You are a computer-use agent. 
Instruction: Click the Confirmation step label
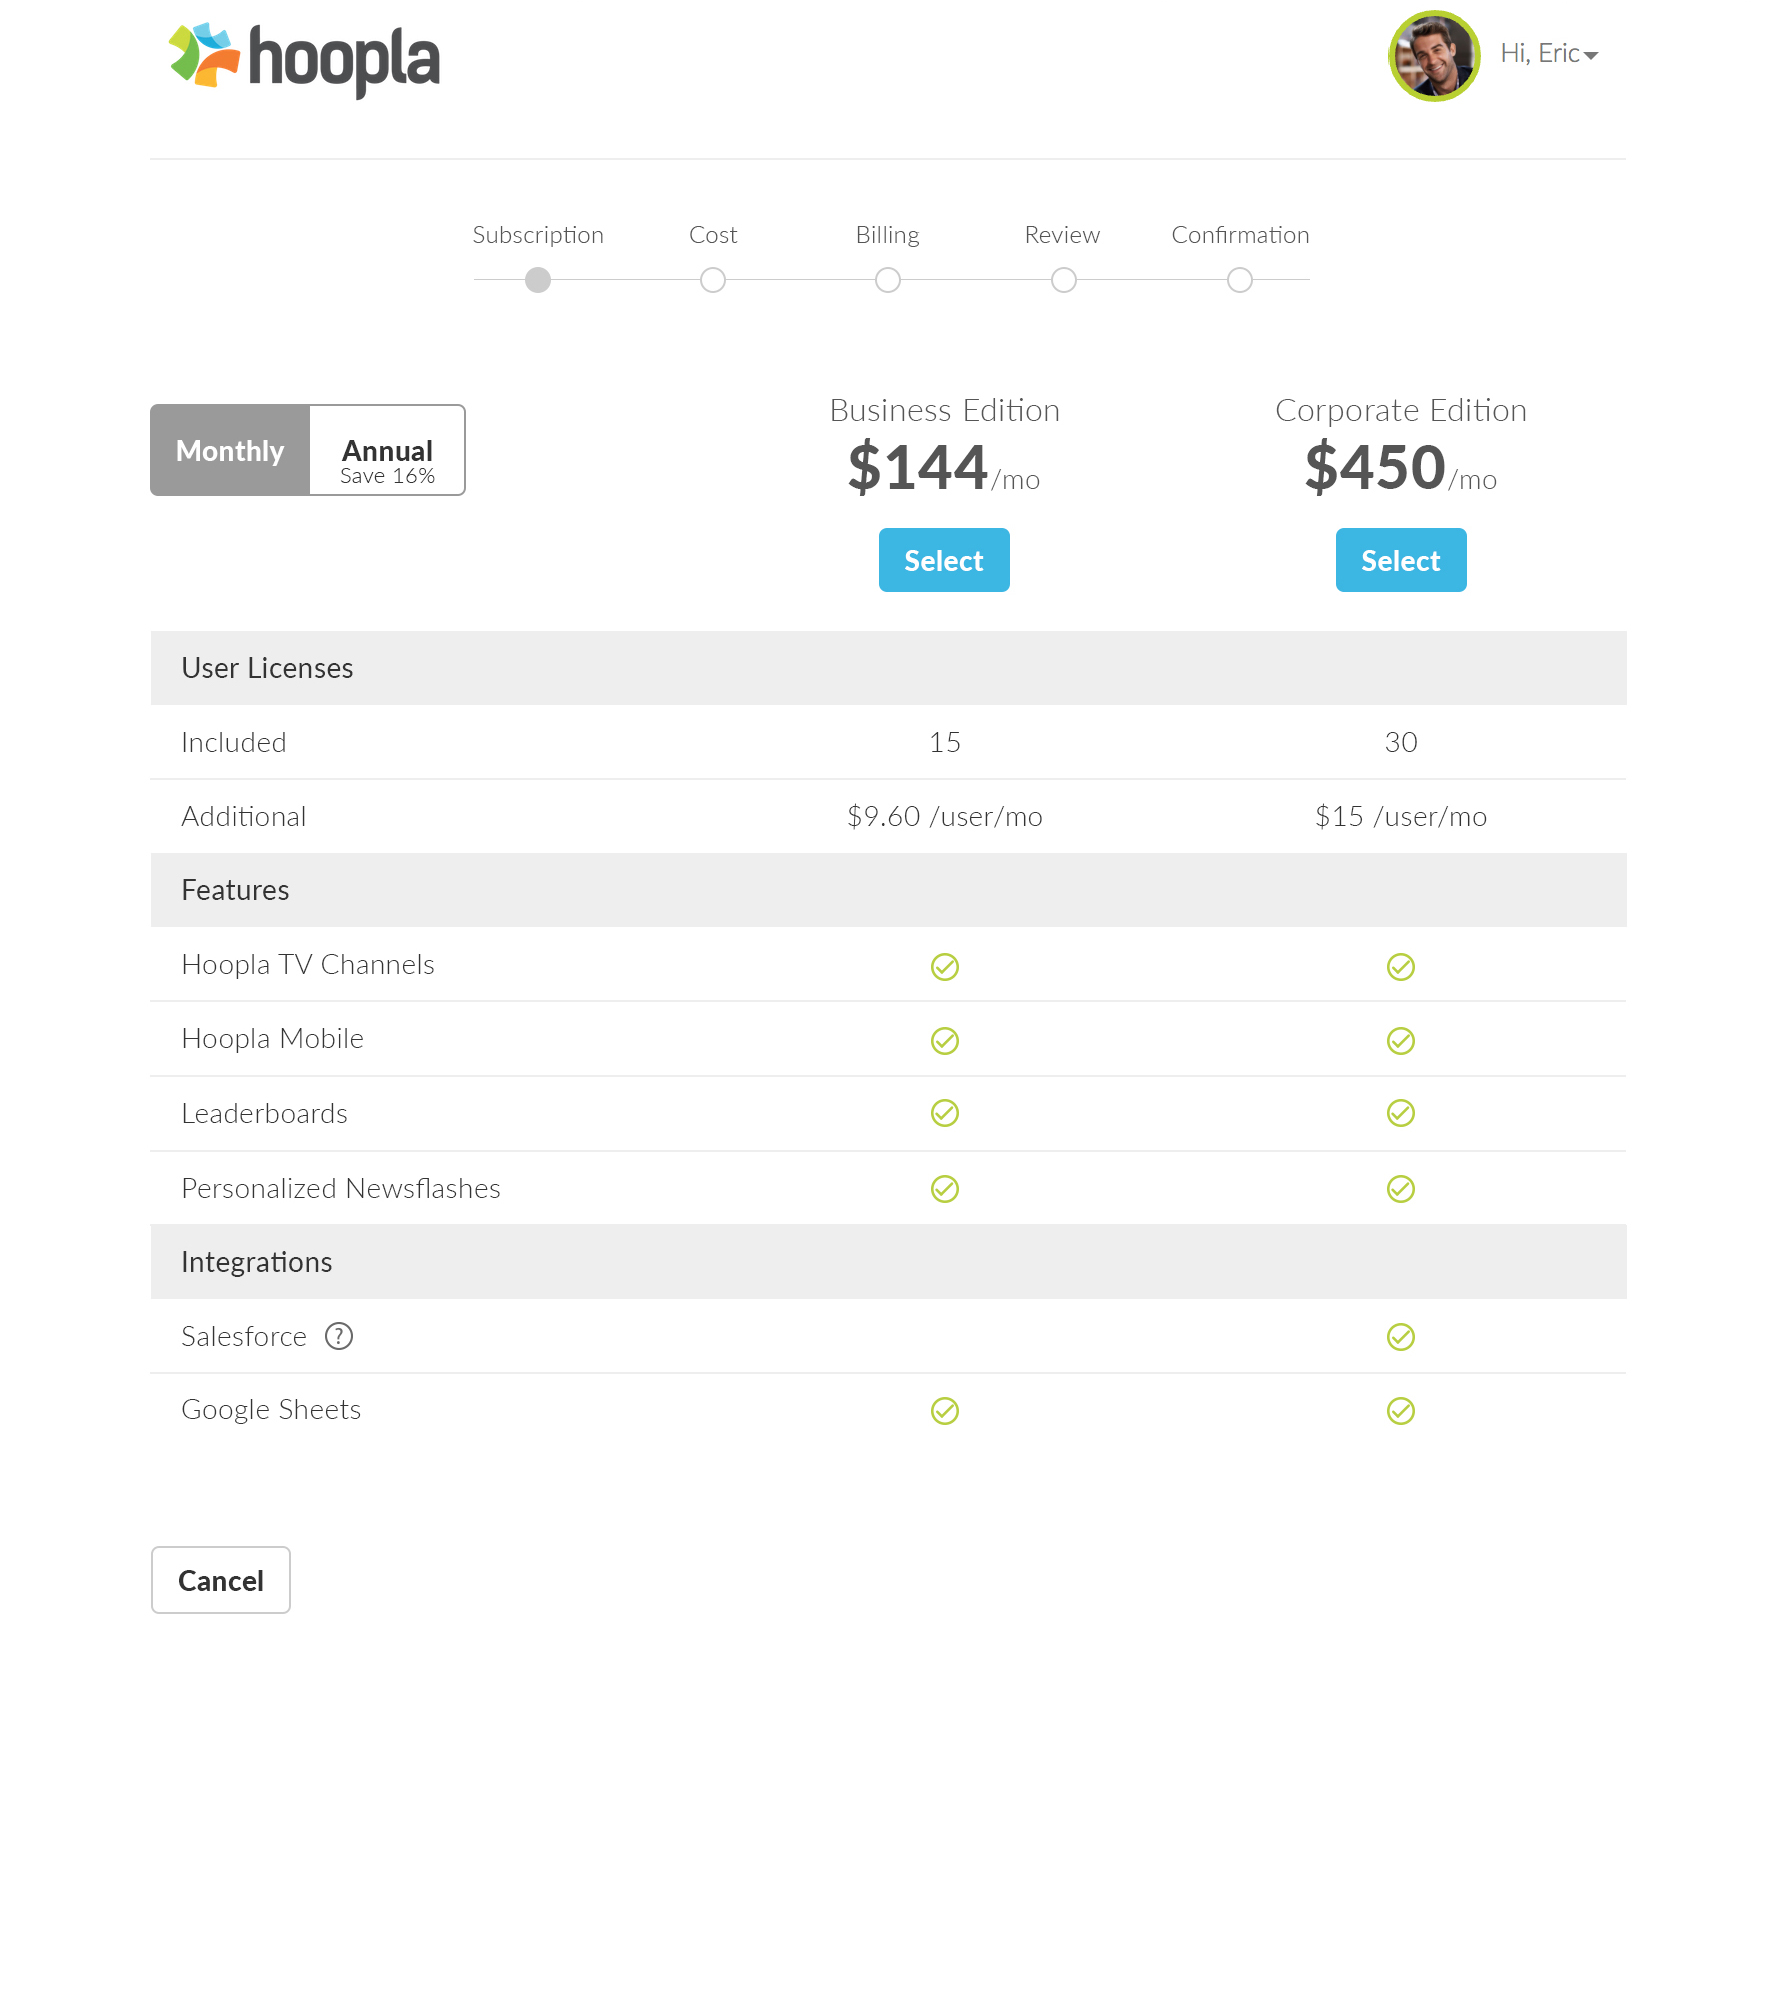[x=1240, y=235]
